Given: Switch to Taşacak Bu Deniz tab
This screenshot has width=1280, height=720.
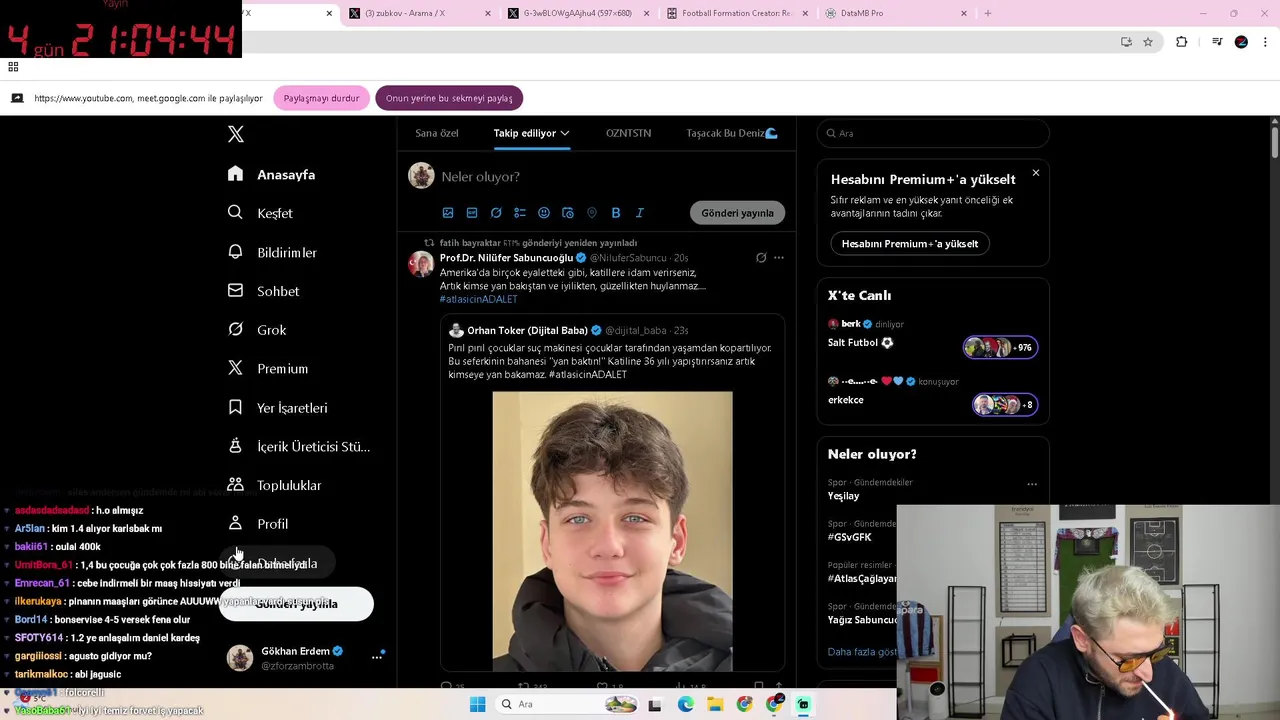Looking at the screenshot, I should (x=732, y=133).
